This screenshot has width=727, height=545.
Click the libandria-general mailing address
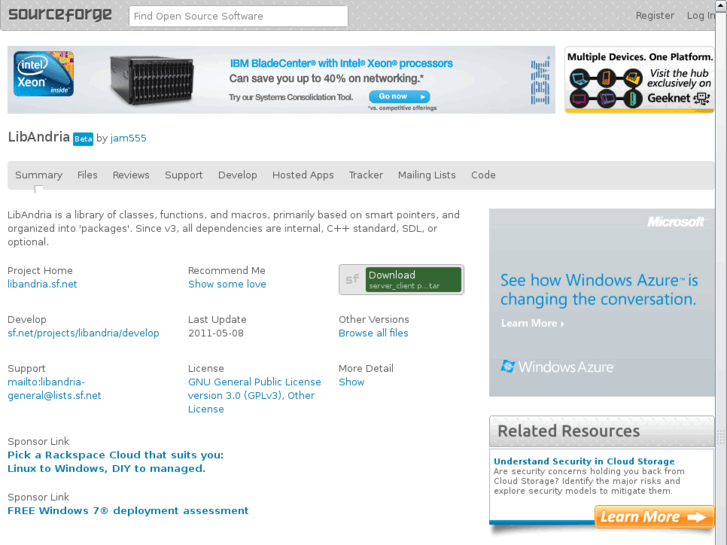[x=54, y=389]
